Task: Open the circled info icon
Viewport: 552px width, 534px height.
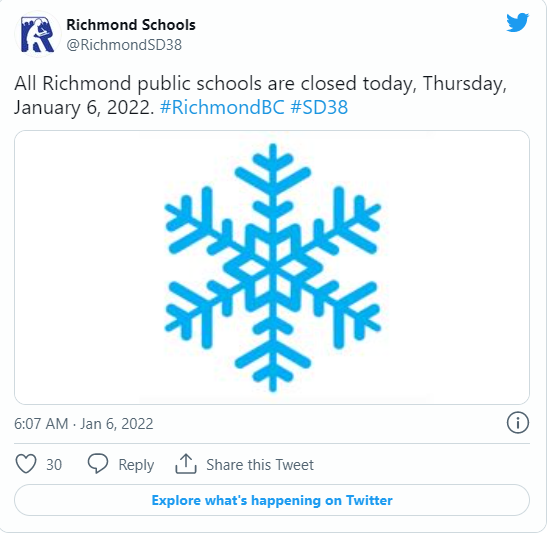Action: pyautogui.click(x=517, y=422)
